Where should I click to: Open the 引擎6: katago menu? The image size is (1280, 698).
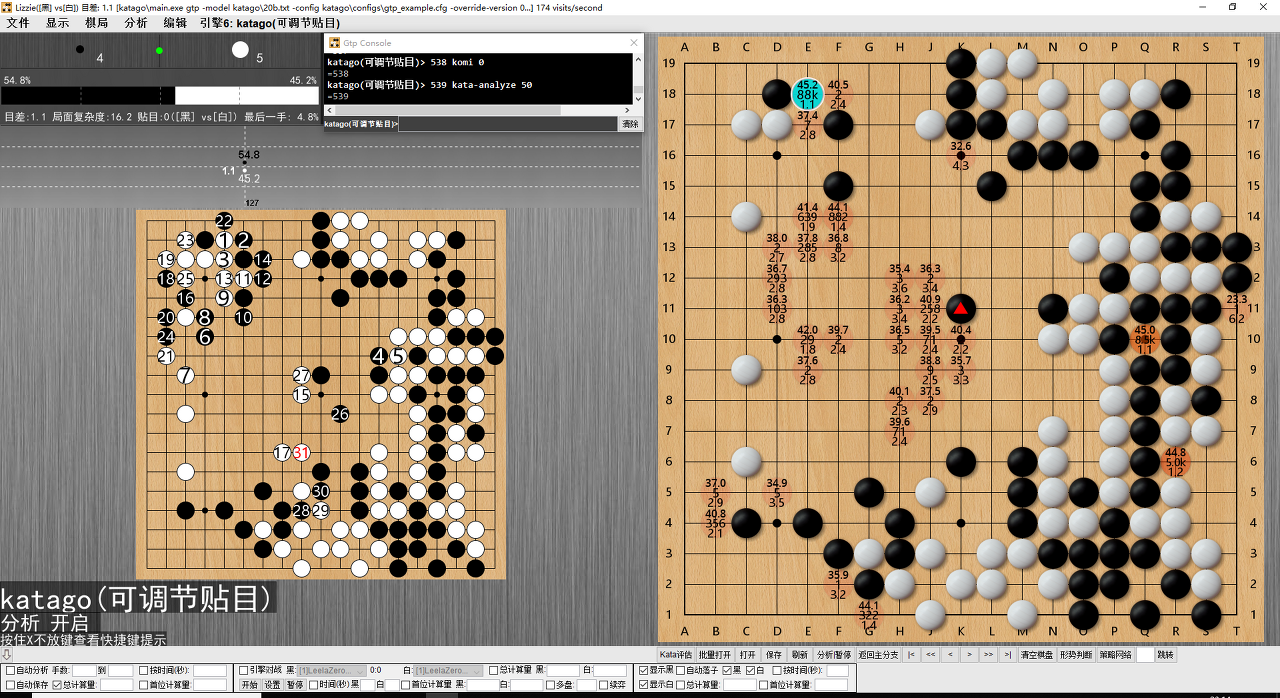(x=270, y=22)
